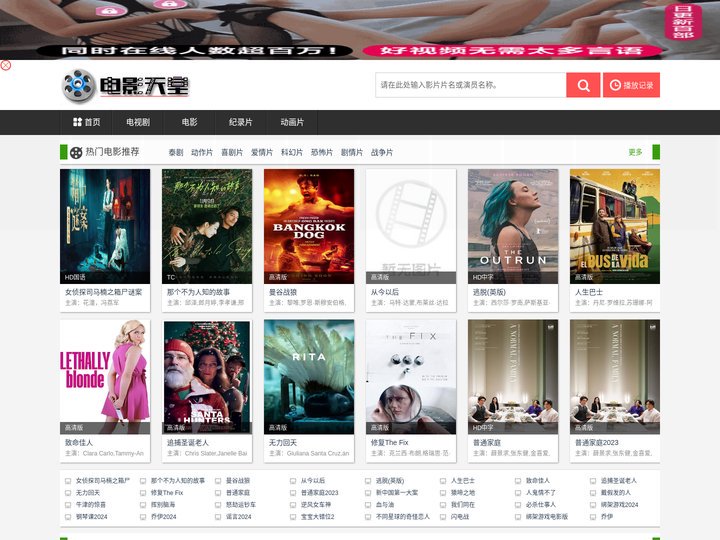
Task: Open 不同星球的奇怪恋人 in the title list
Action: coord(403,517)
